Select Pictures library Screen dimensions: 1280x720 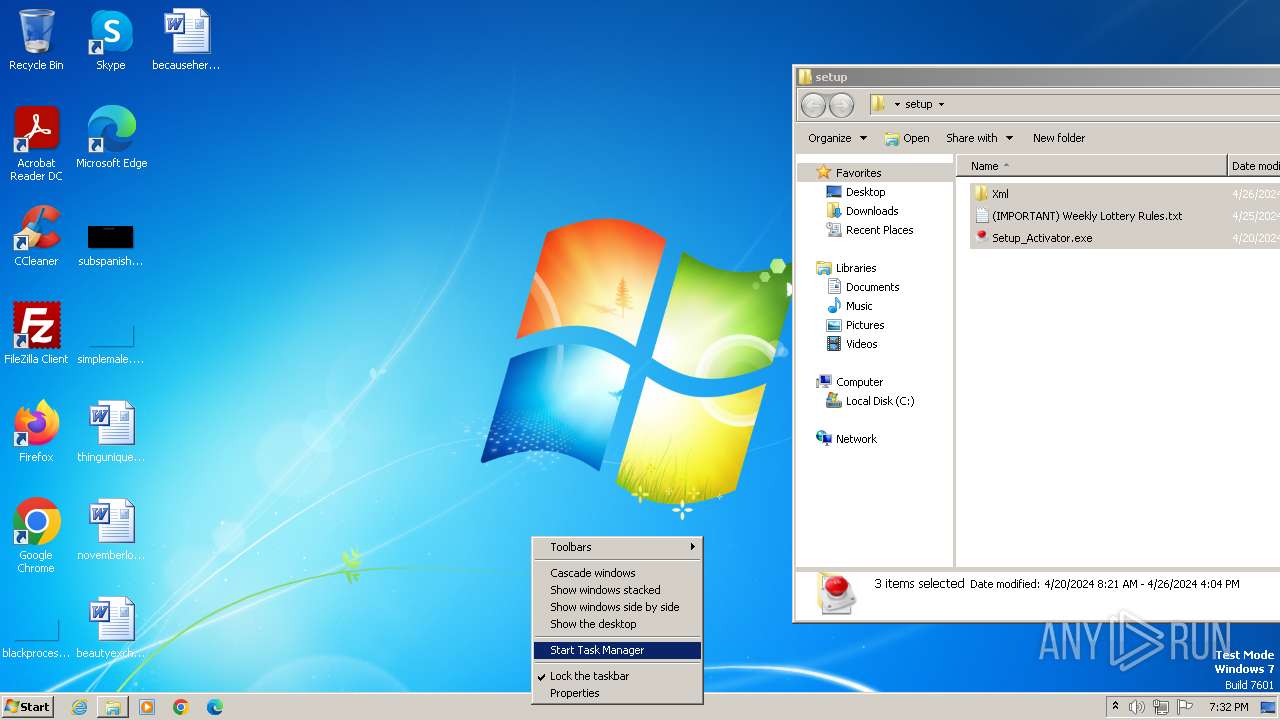tap(856, 325)
